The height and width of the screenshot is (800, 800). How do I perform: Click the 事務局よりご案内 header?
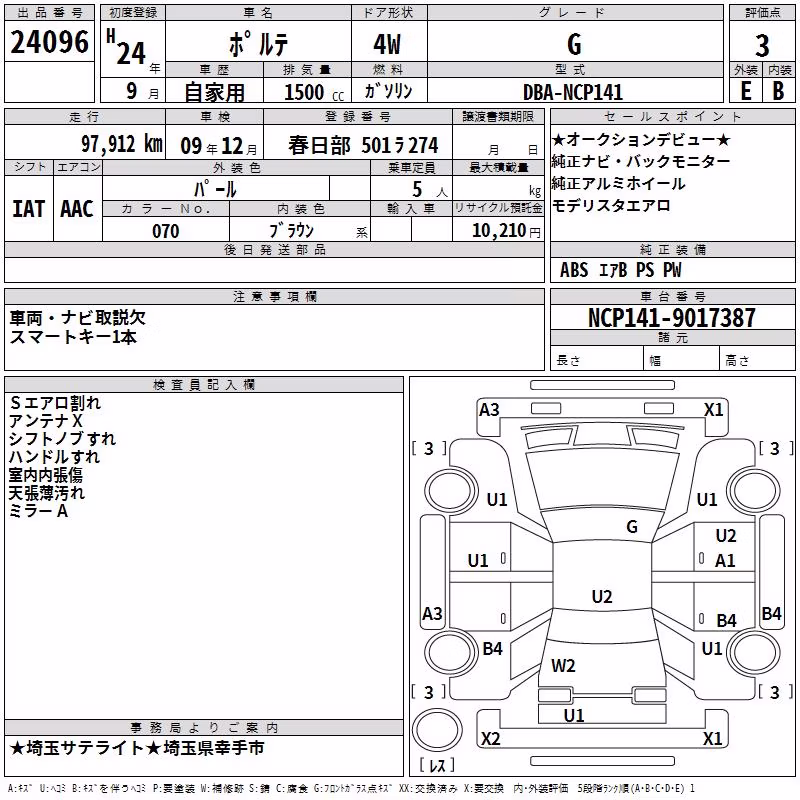pos(204,728)
